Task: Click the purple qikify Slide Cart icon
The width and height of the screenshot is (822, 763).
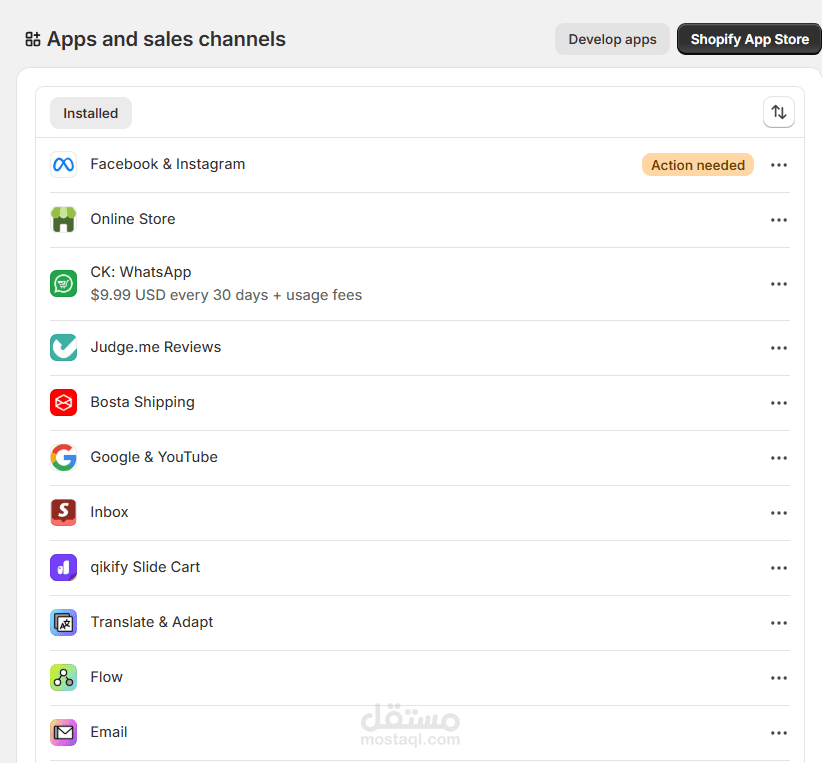Action: pos(63,568)
